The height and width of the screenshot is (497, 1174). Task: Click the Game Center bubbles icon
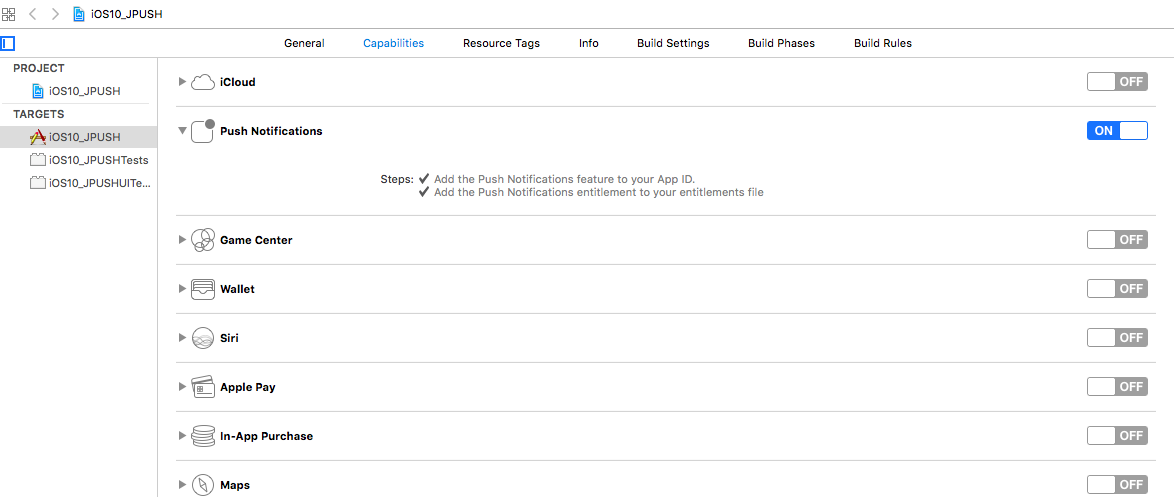pos(203,240)
